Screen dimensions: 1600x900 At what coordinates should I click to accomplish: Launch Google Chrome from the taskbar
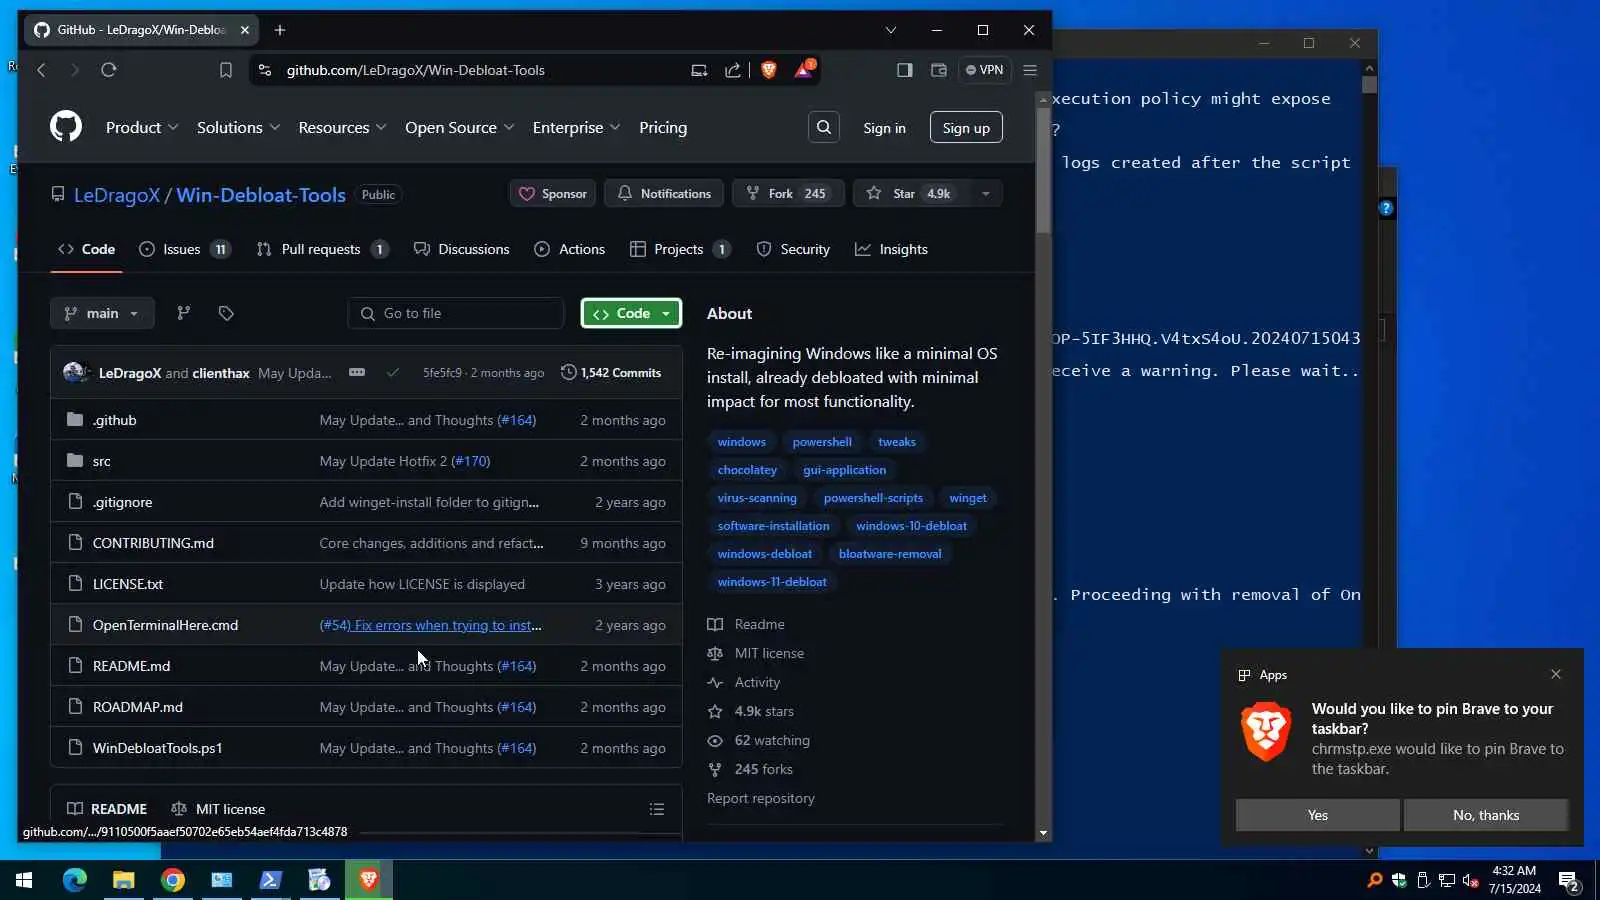tap(173, 880)
